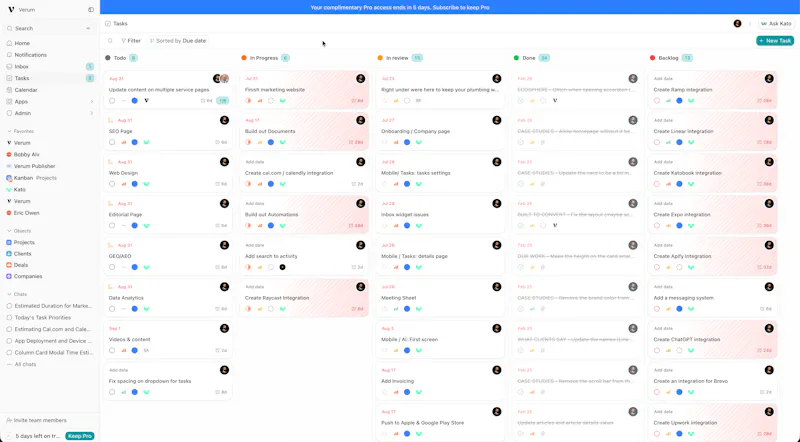Open the Clients object
This screenshot has width=800, height=442.
coord(22,254)
